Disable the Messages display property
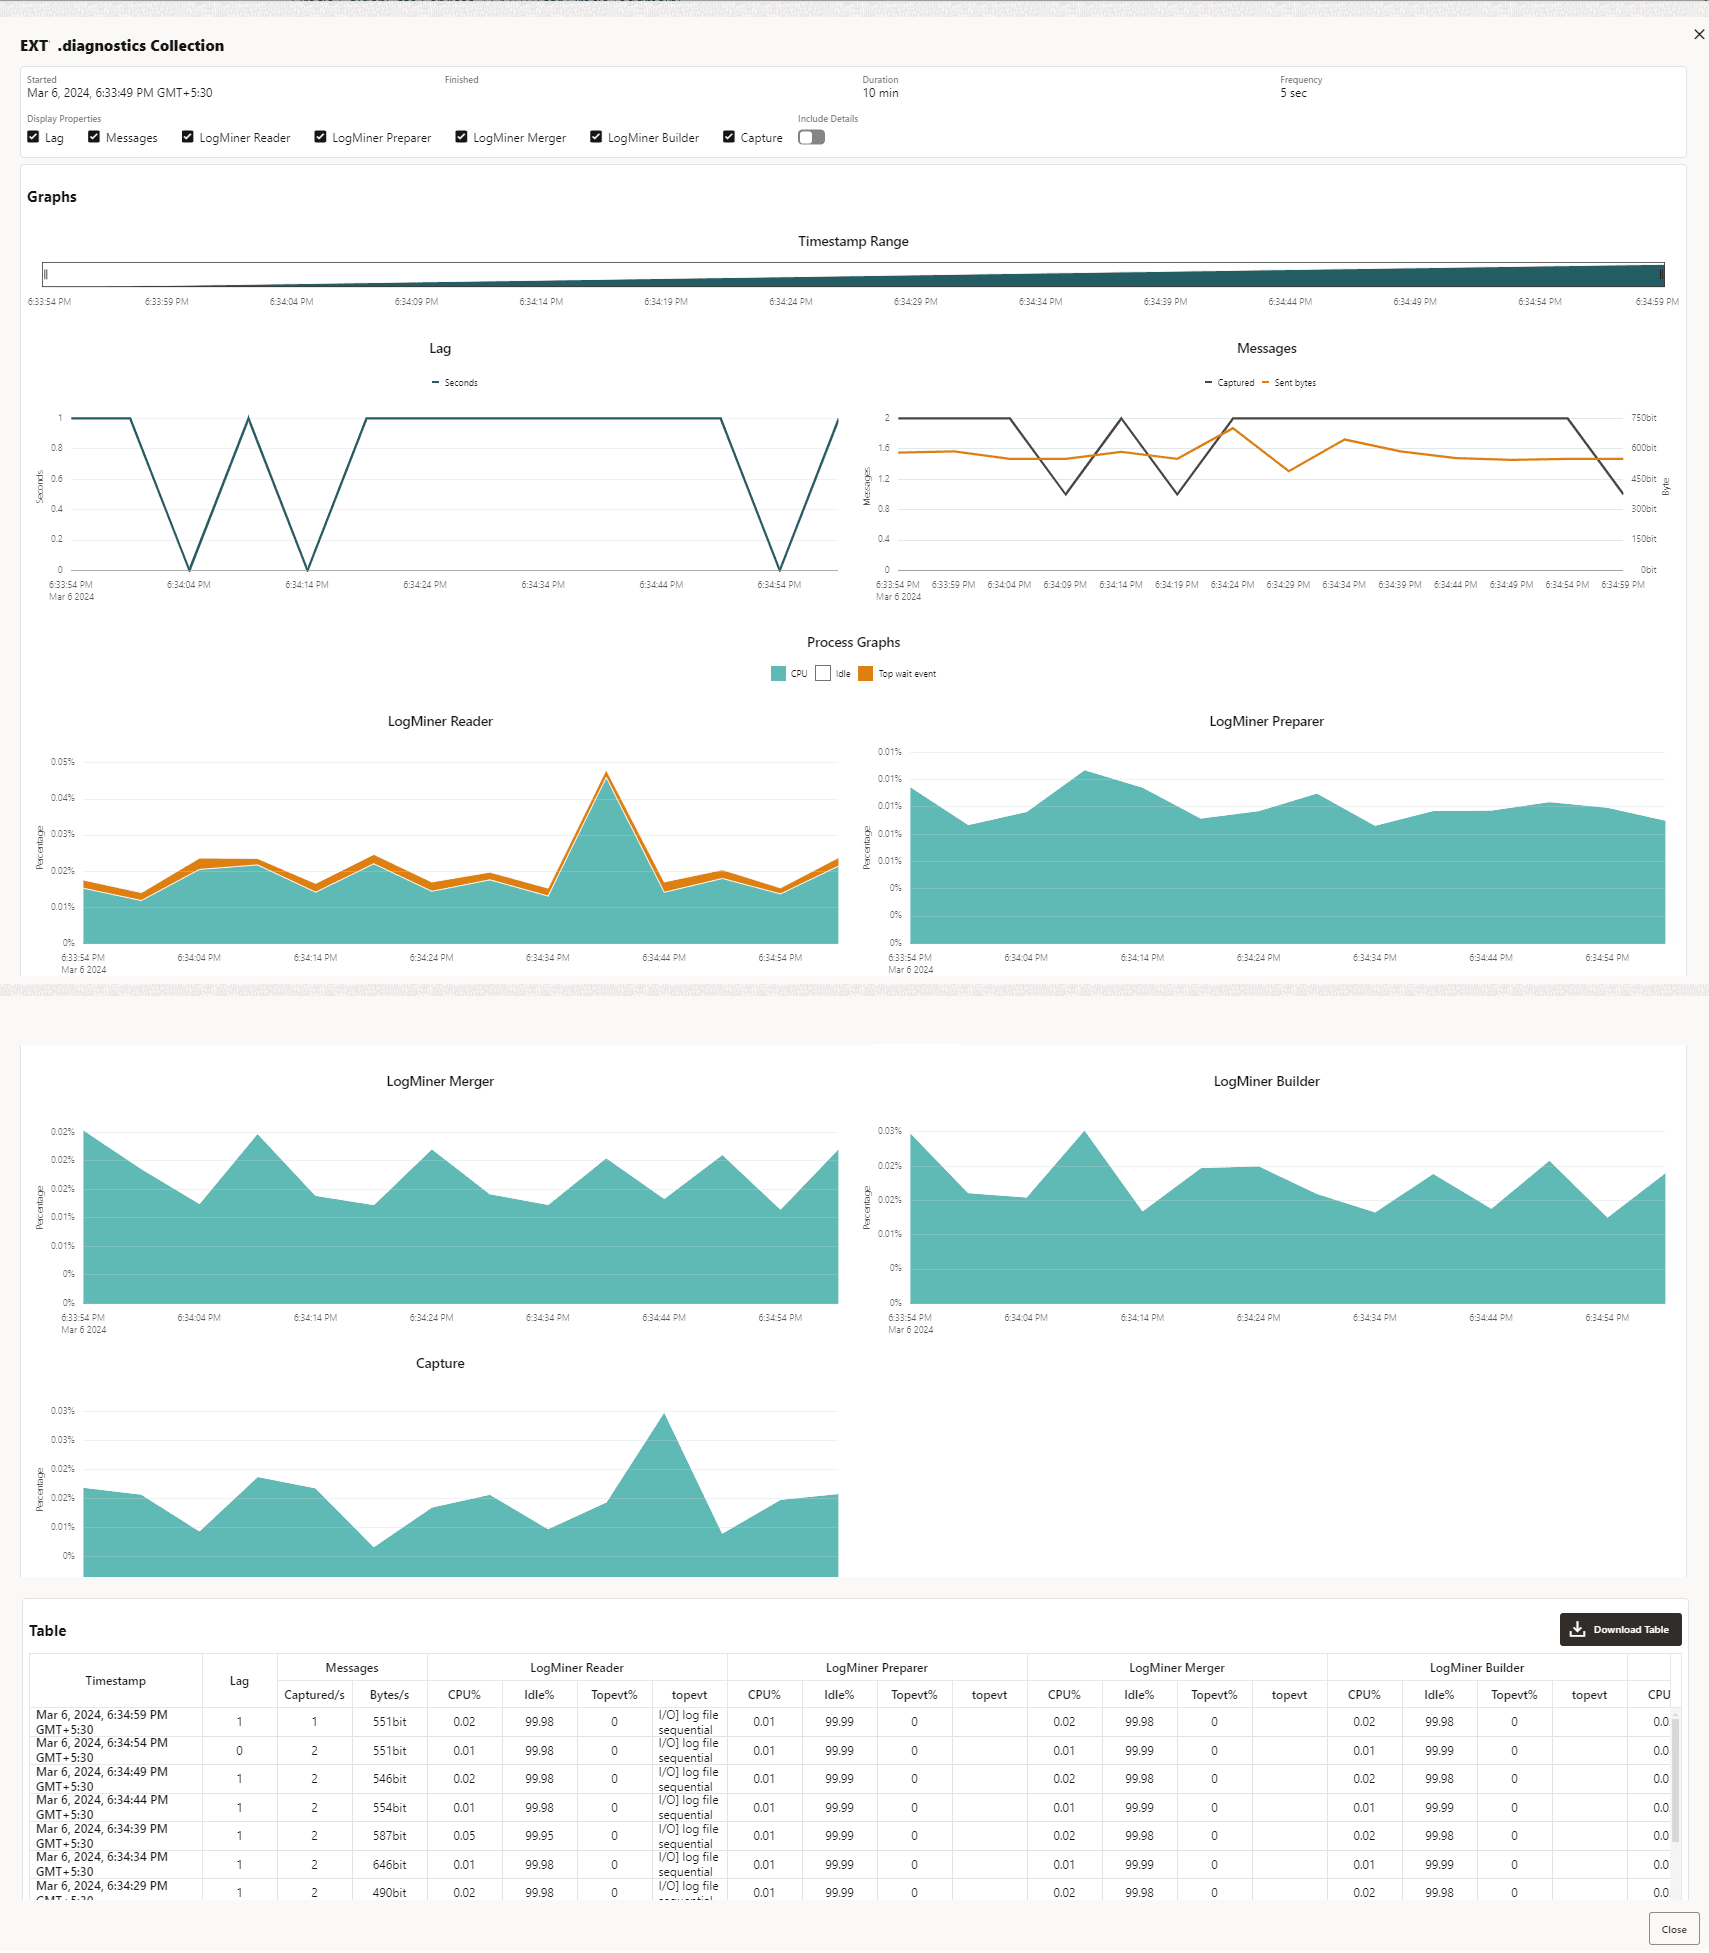Screen dimensions: 1709x1953 [94, 136]
